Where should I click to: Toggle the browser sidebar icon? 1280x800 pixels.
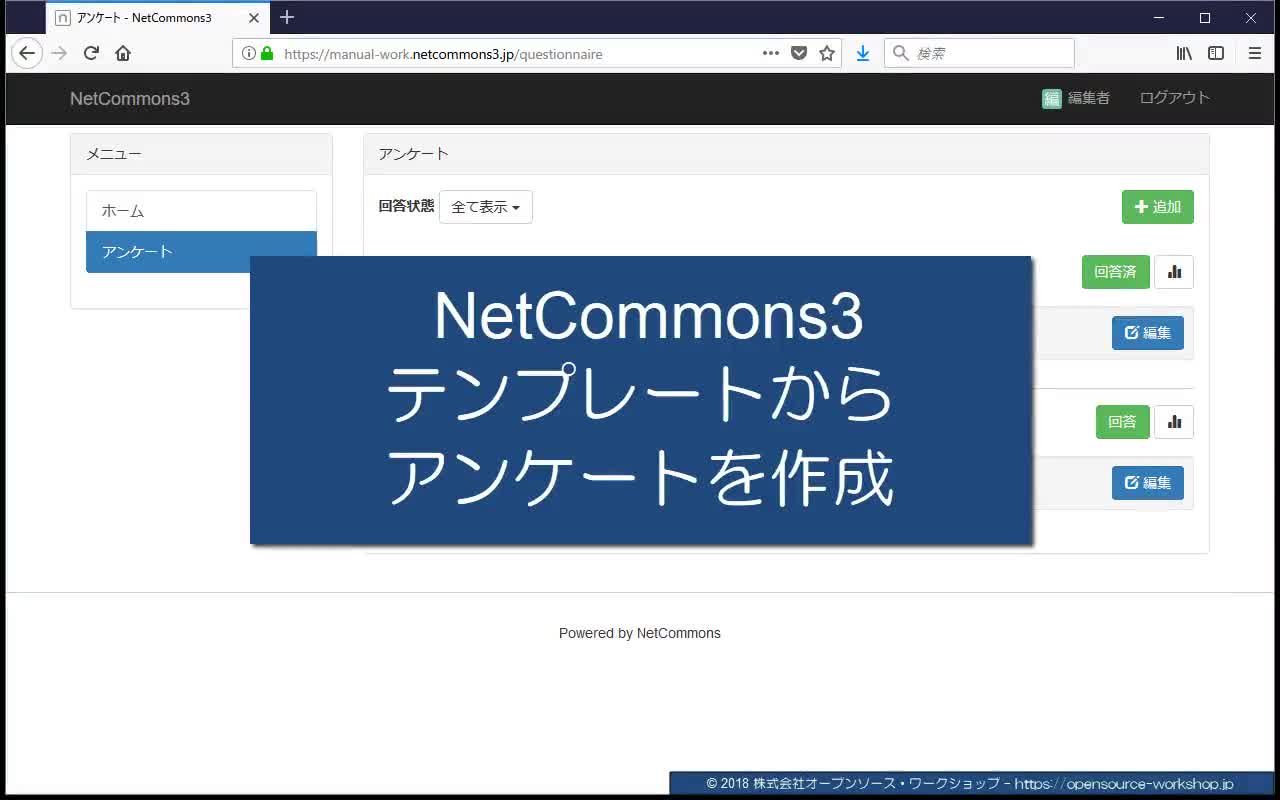[x=1216, y=54]
